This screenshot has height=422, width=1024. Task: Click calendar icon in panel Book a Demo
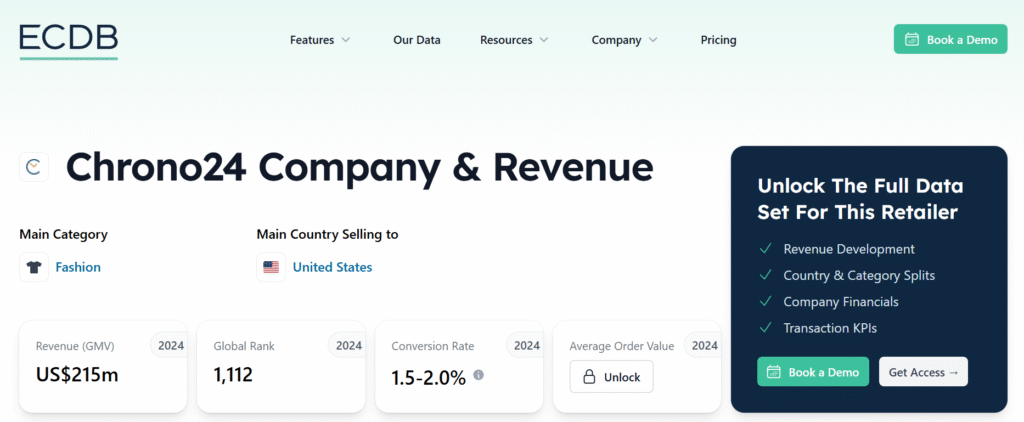pos(774,372)
